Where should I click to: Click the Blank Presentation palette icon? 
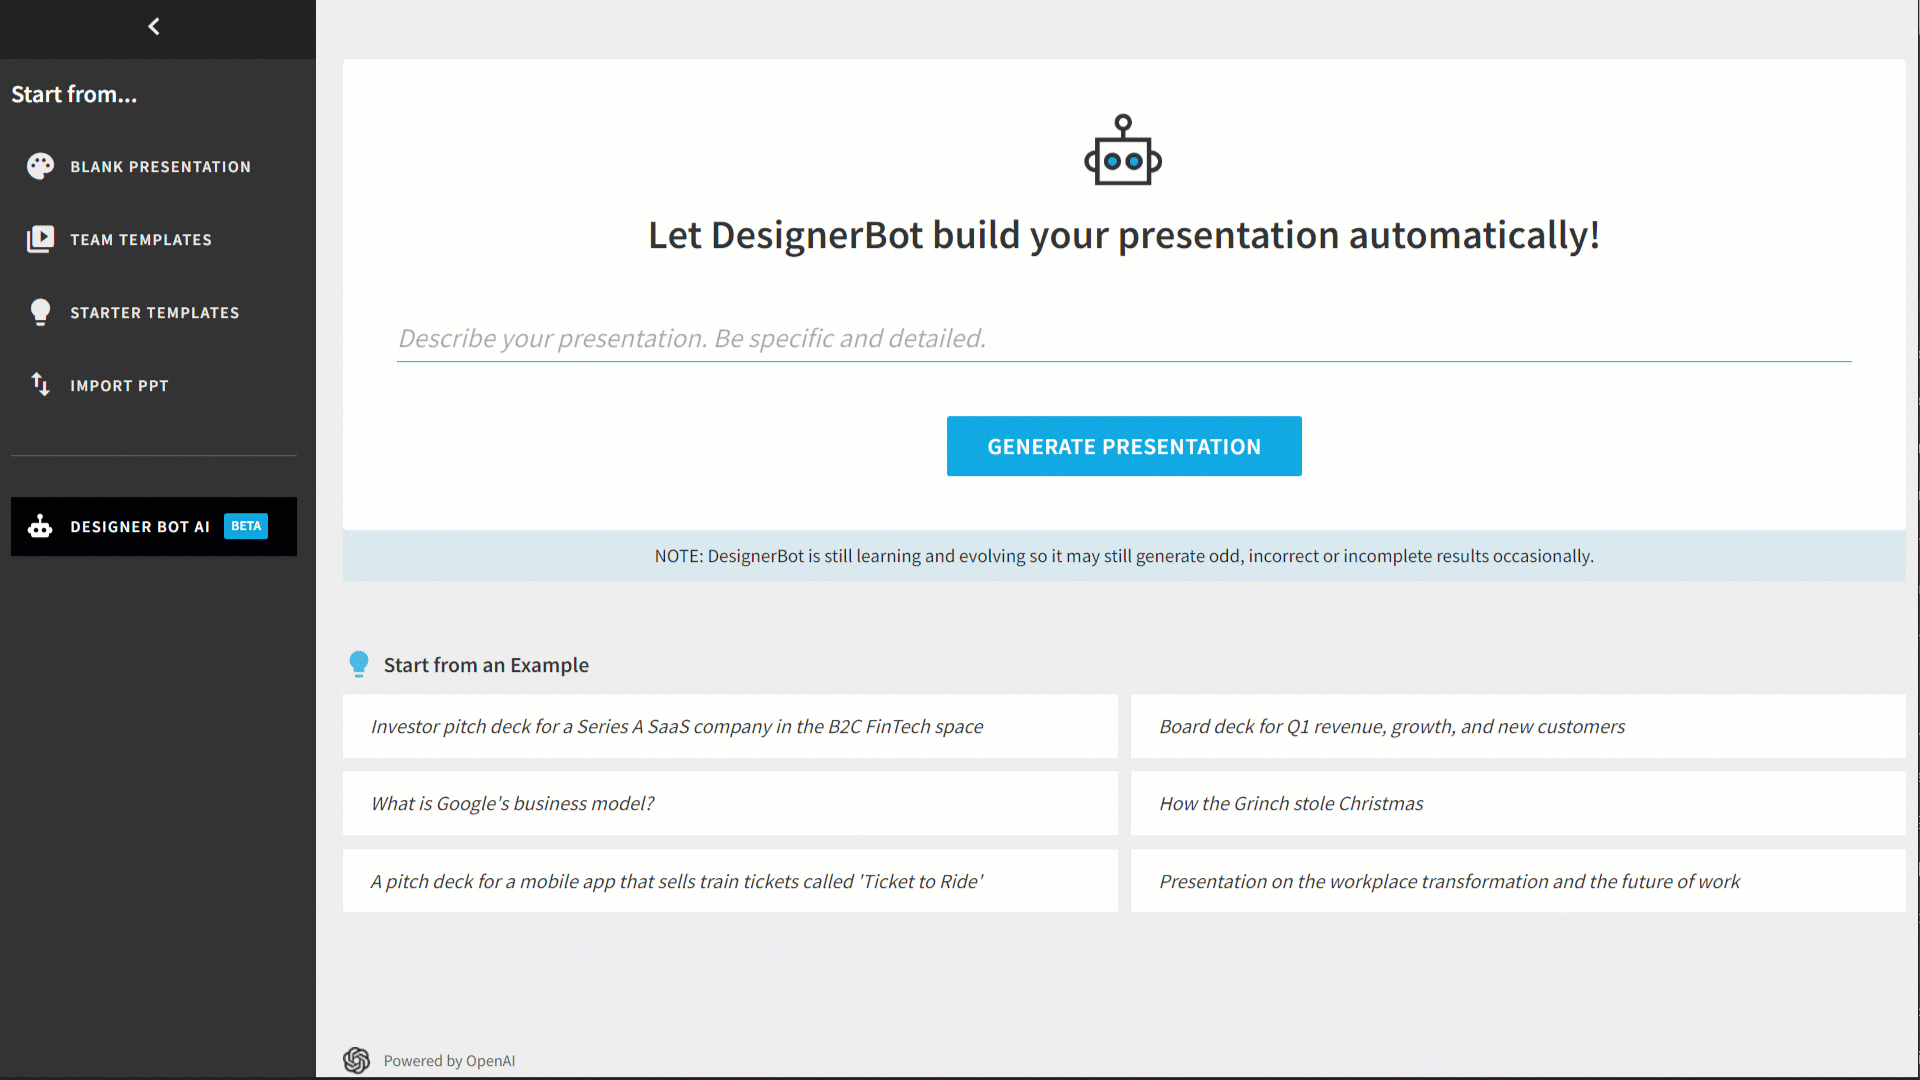[x=40, y=167]
